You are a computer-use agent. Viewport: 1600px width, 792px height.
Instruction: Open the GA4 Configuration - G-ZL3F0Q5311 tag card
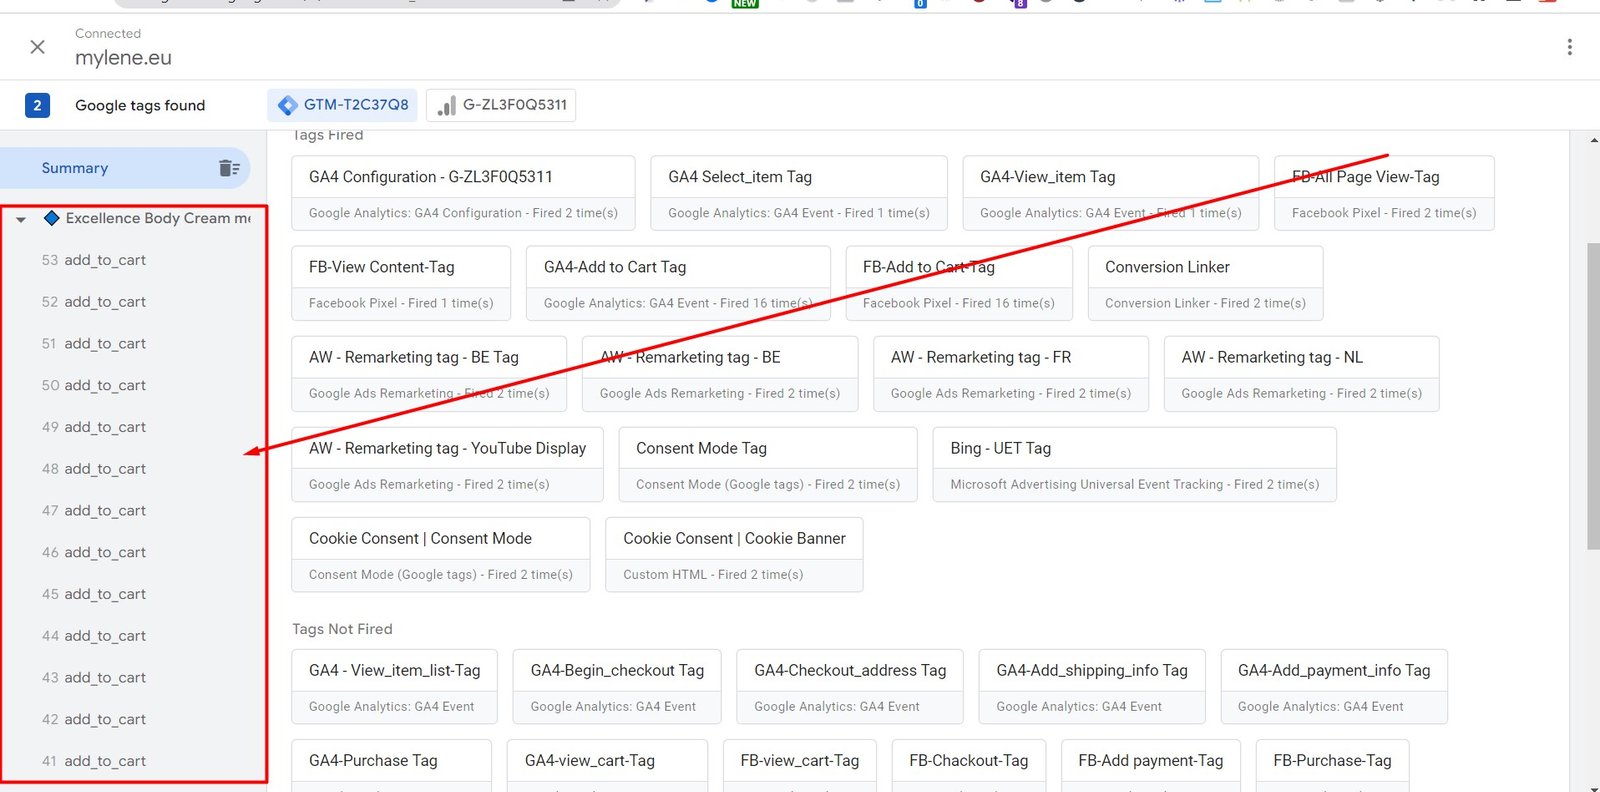click(x=463, y=193)
